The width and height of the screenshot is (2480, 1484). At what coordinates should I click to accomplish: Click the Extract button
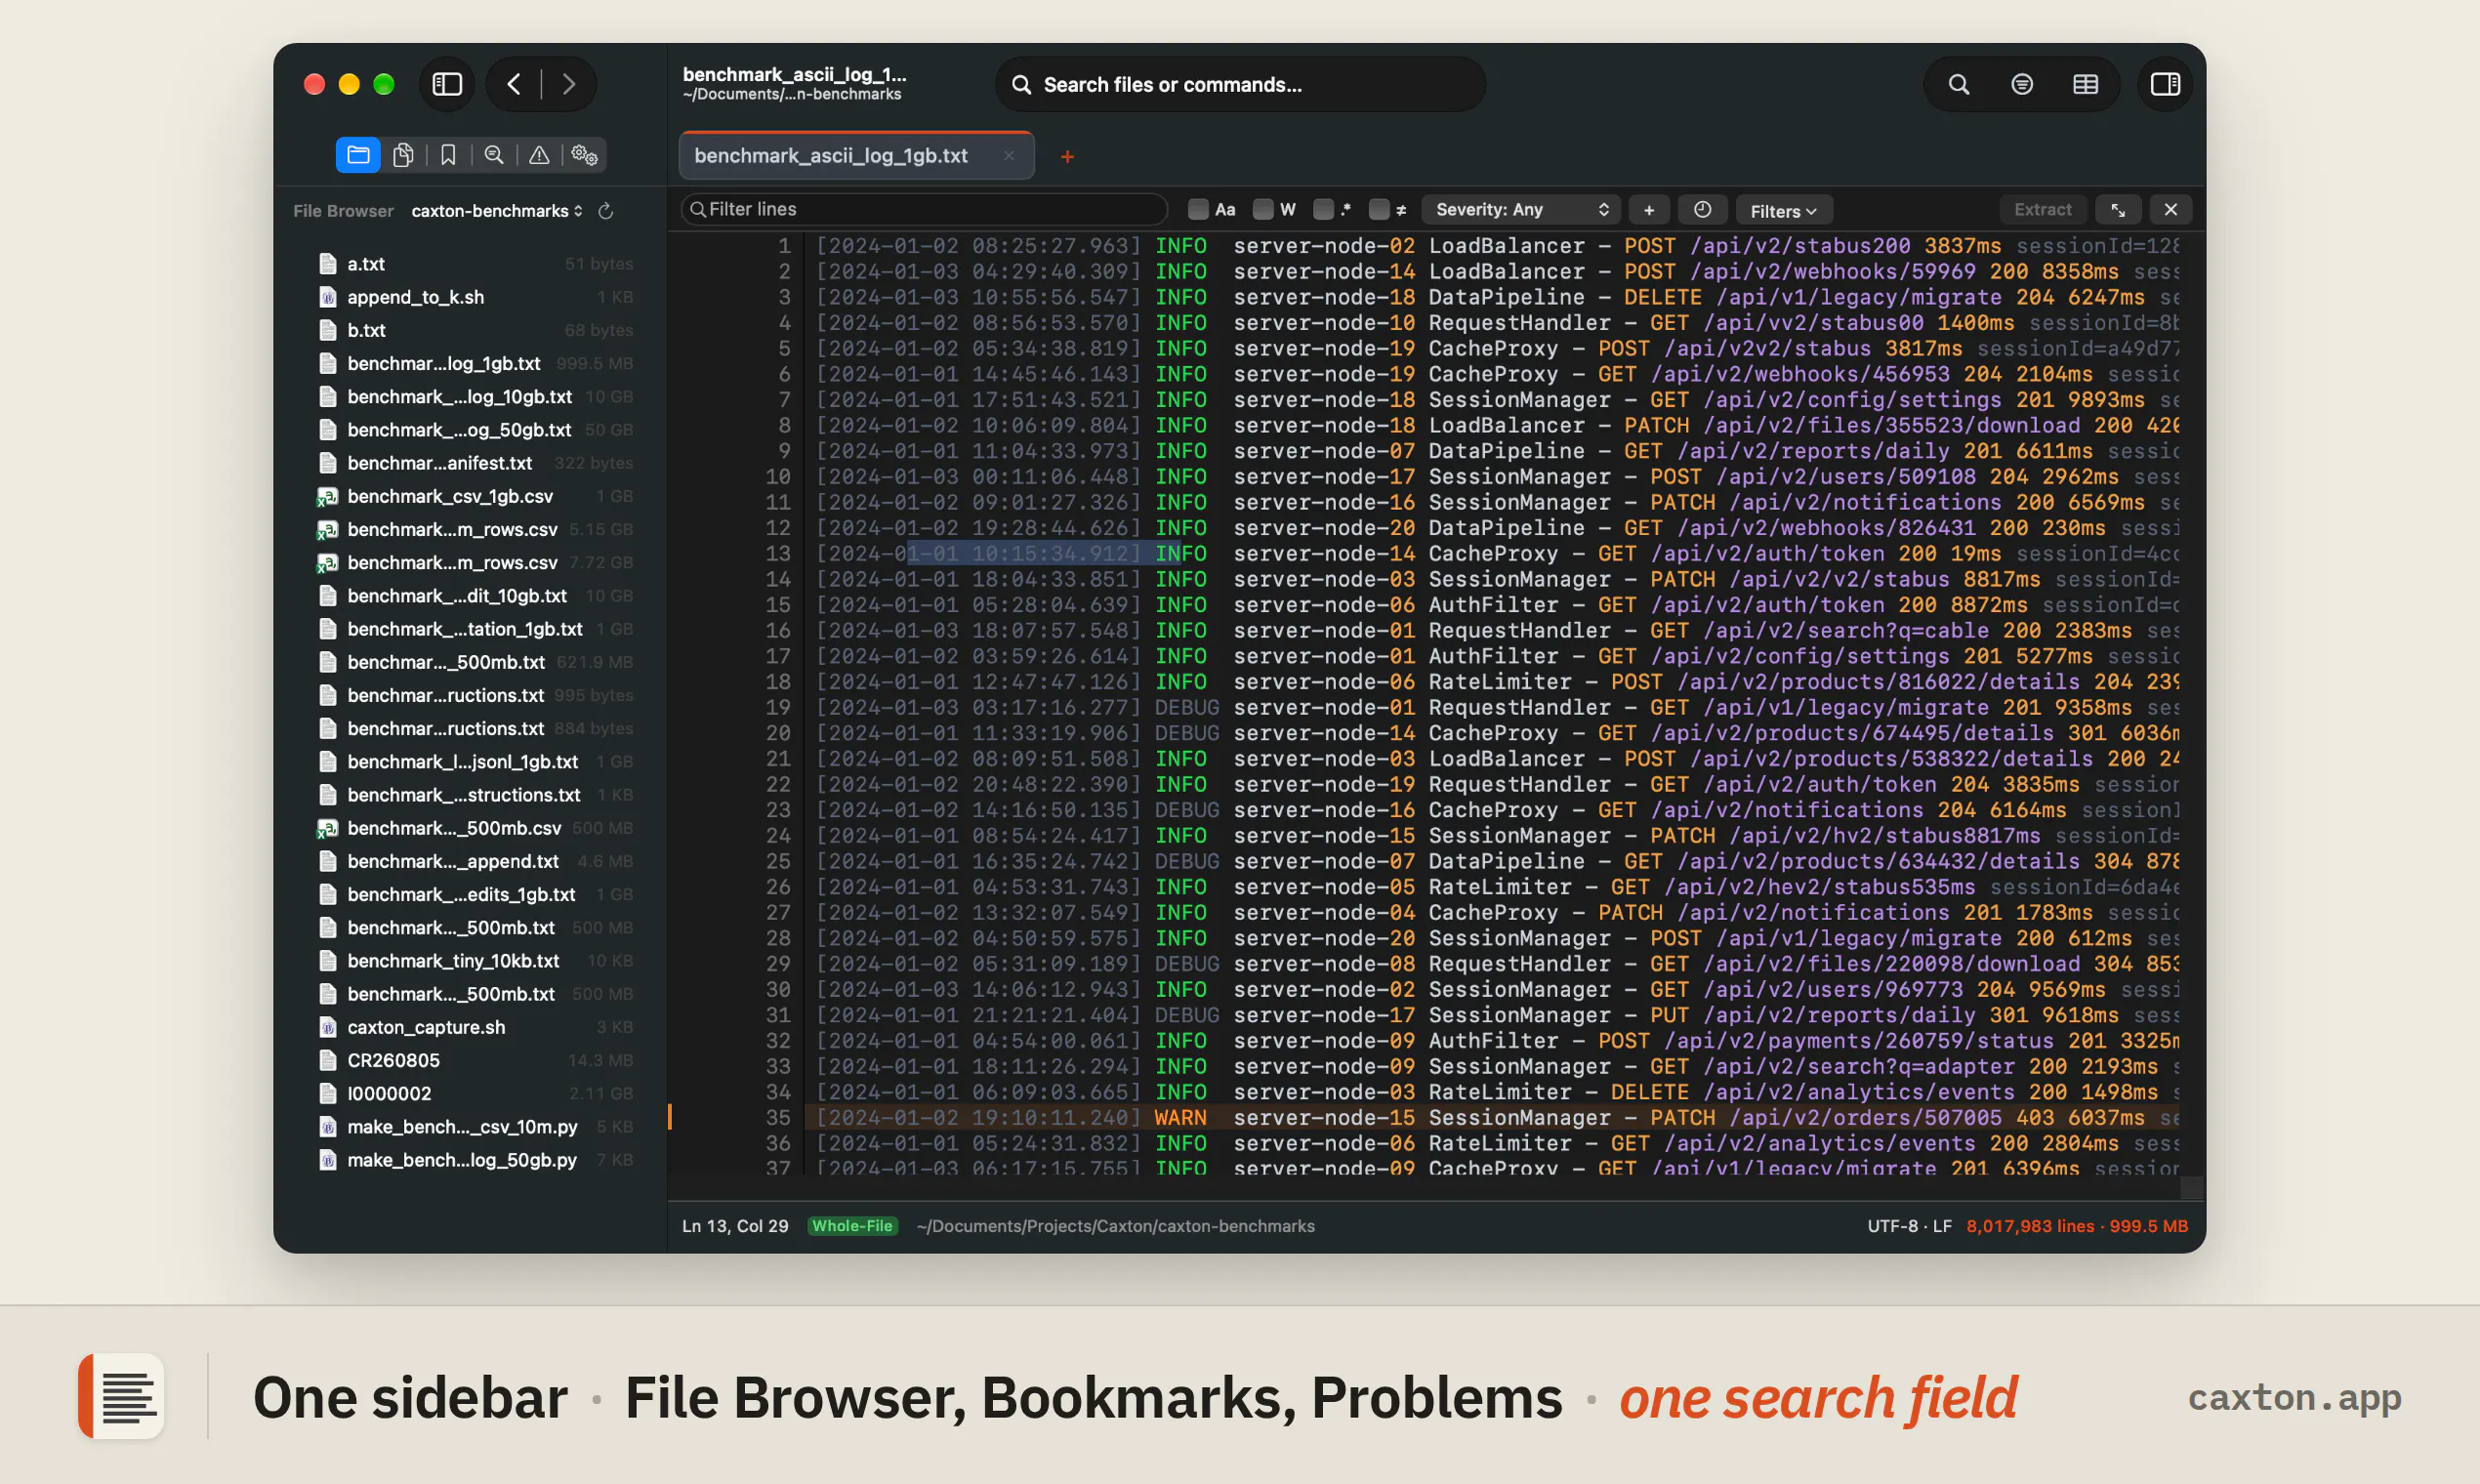pos(2042,210)
